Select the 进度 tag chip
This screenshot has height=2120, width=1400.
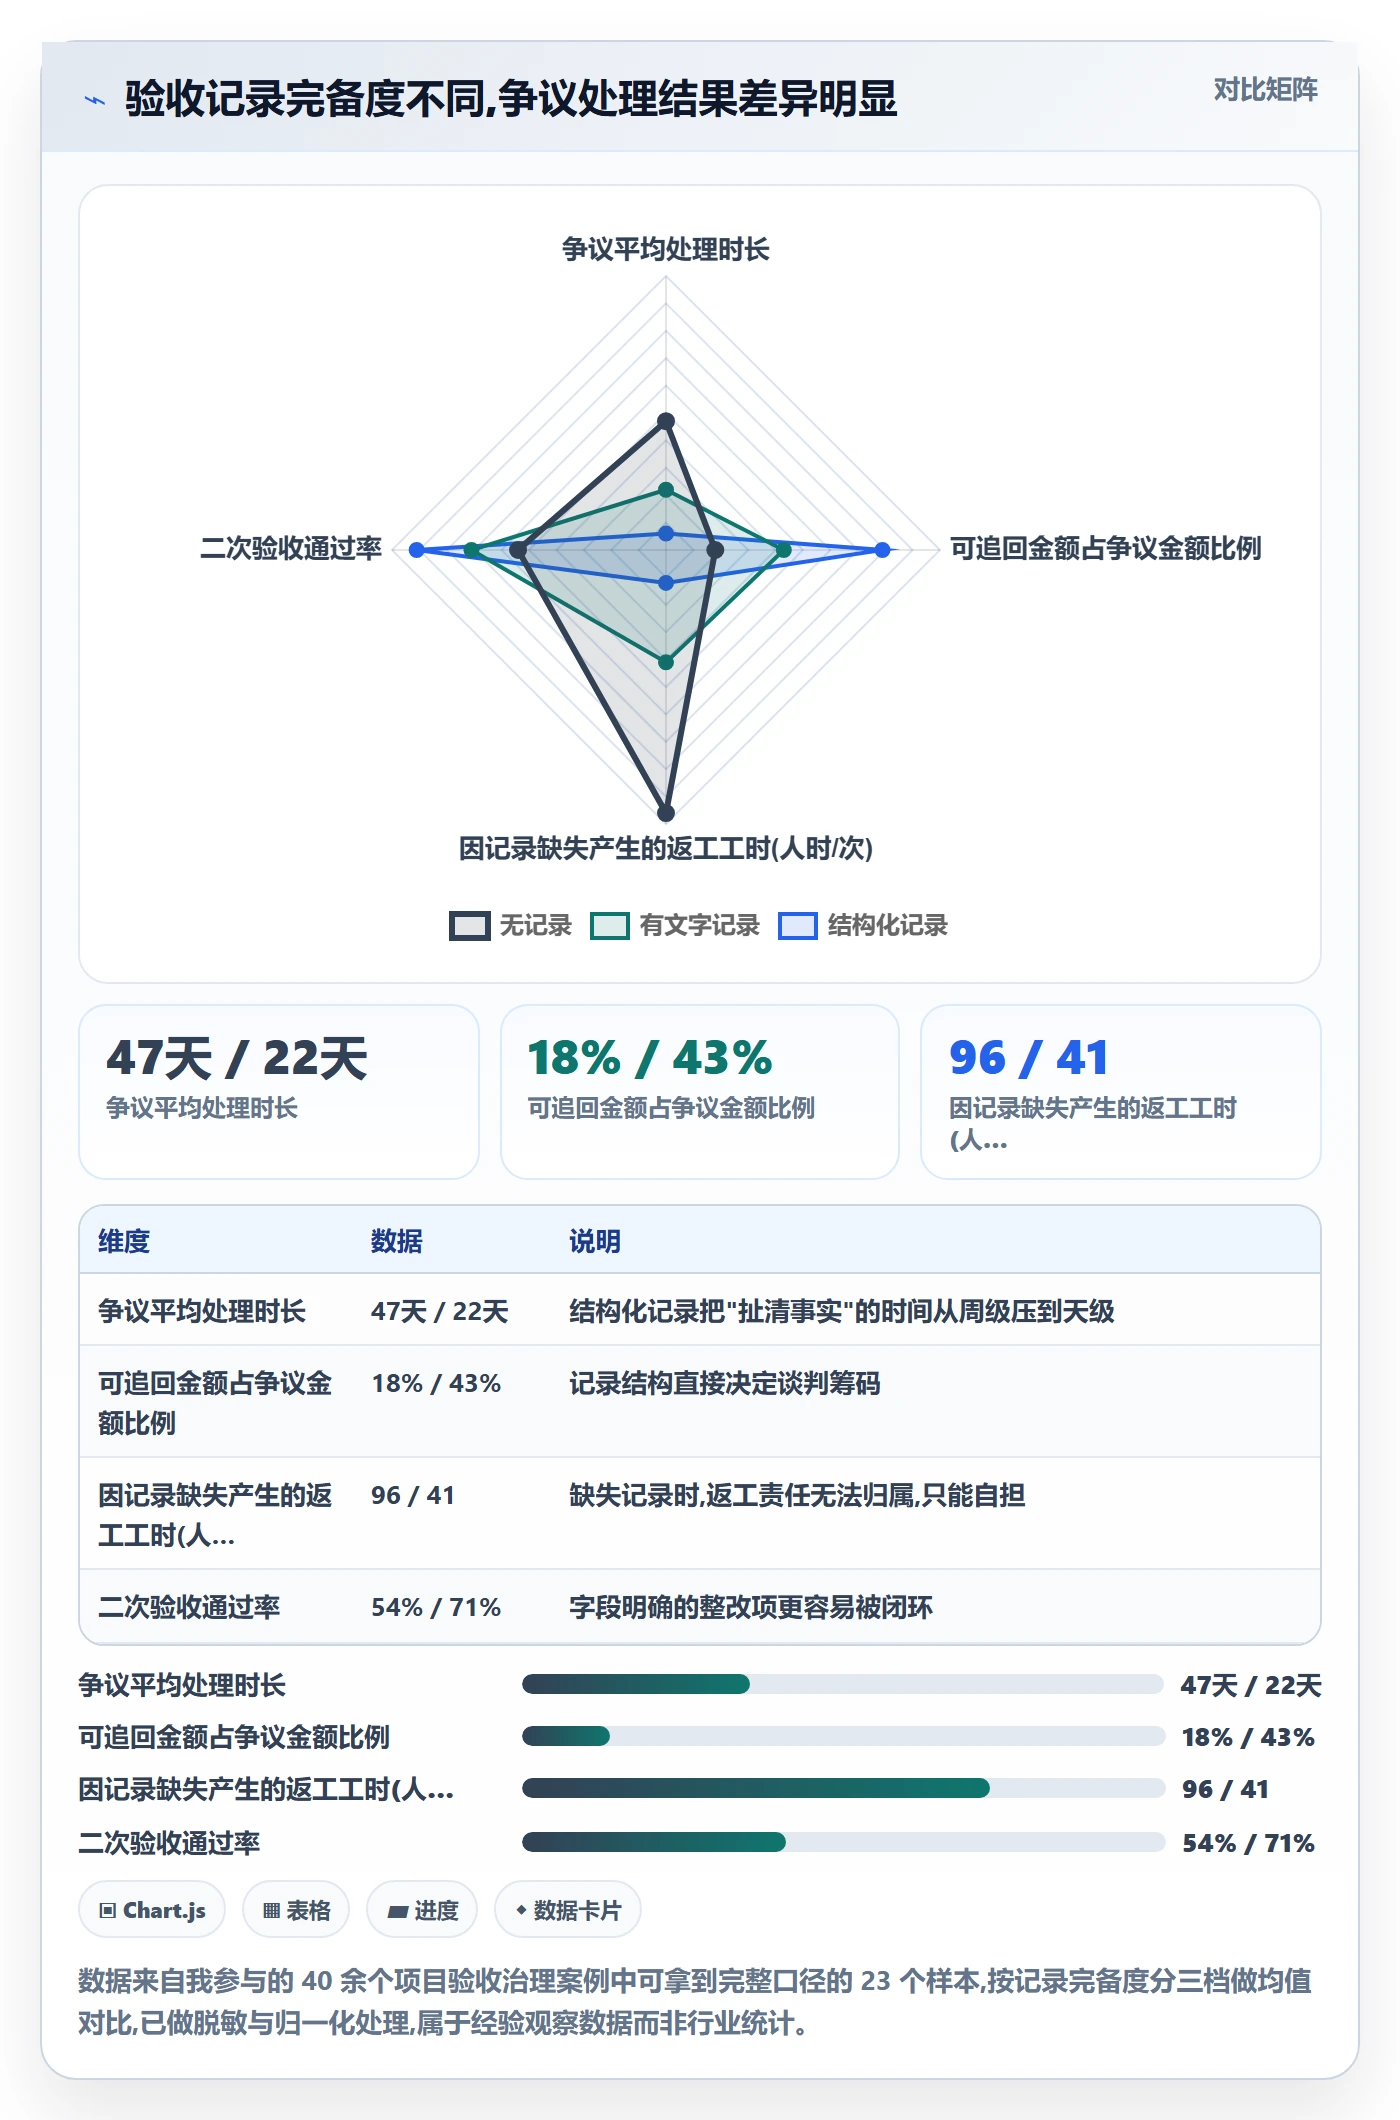click(422, 1910)
